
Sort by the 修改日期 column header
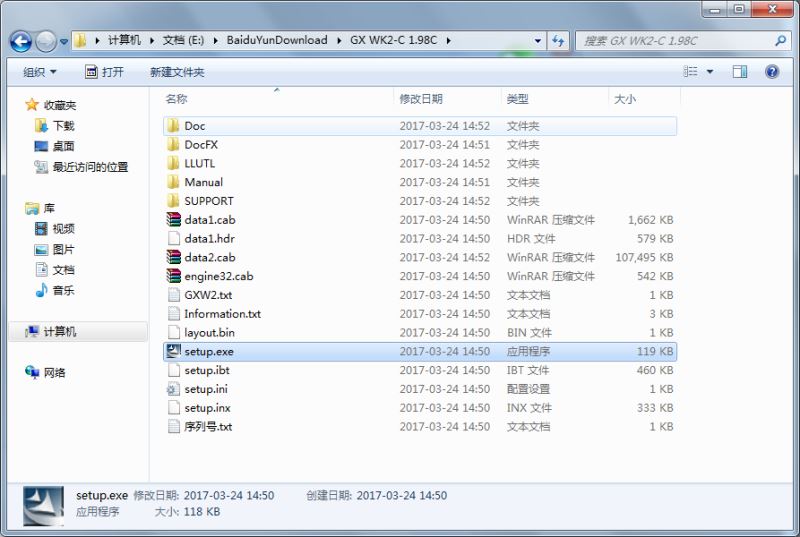(421, 99)
